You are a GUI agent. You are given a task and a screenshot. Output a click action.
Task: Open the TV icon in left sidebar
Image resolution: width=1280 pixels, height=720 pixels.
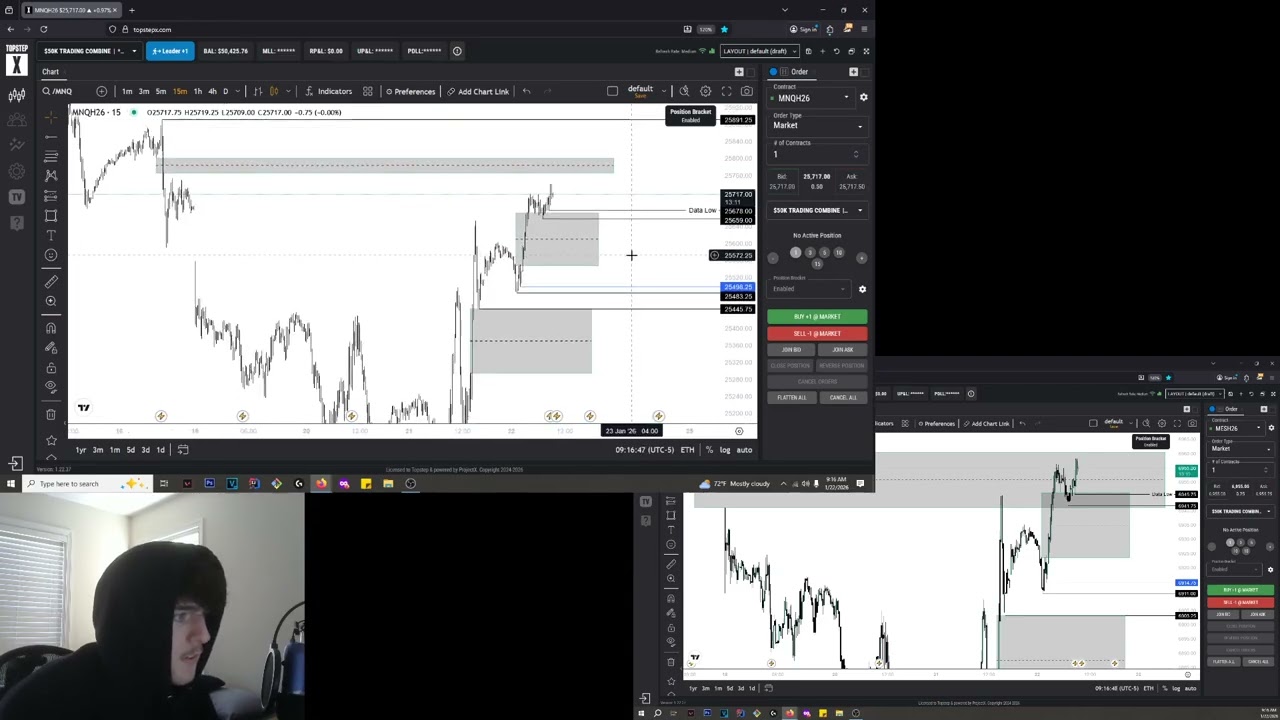(x=17, y=197)
